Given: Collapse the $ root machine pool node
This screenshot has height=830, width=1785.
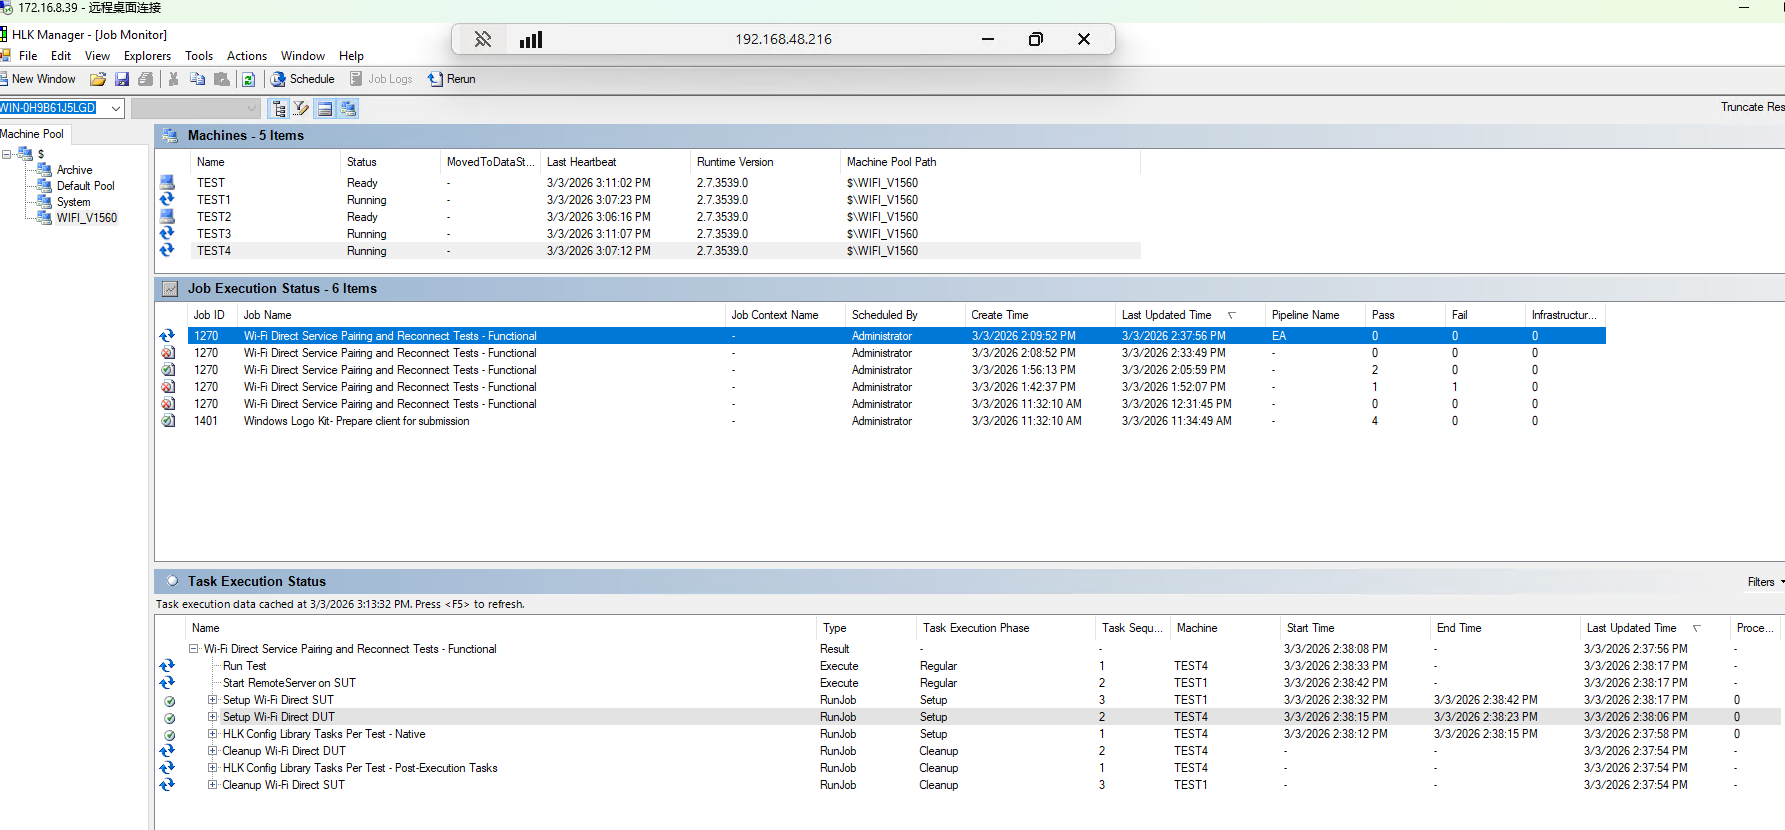Looking at the screenshot, I should [7, 154].
